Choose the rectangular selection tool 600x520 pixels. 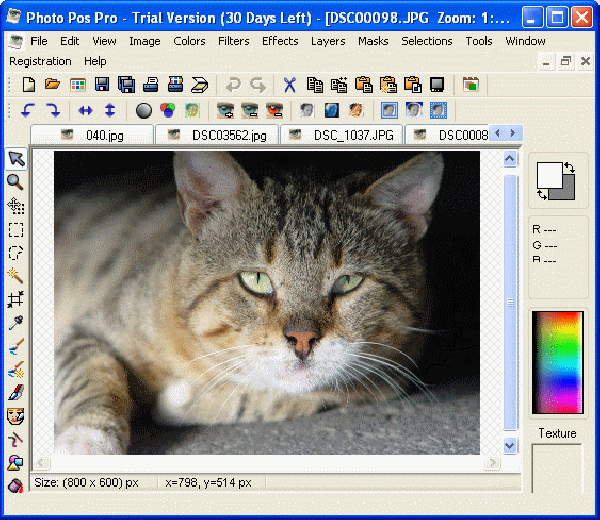tap(15, 230)
